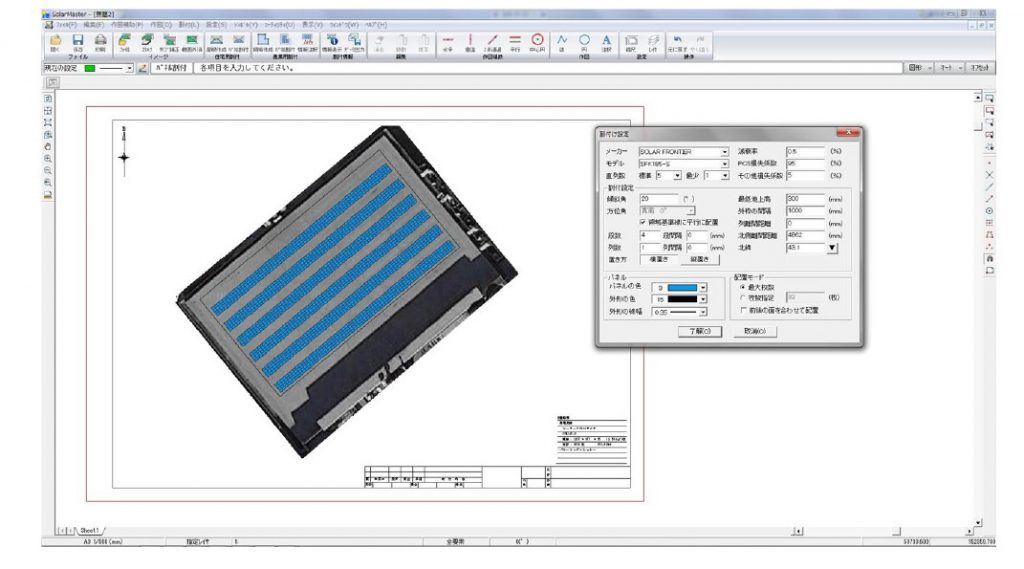Select the polyline drawing tool
This screenshot has height=569, width=1024.
[562, 41]
